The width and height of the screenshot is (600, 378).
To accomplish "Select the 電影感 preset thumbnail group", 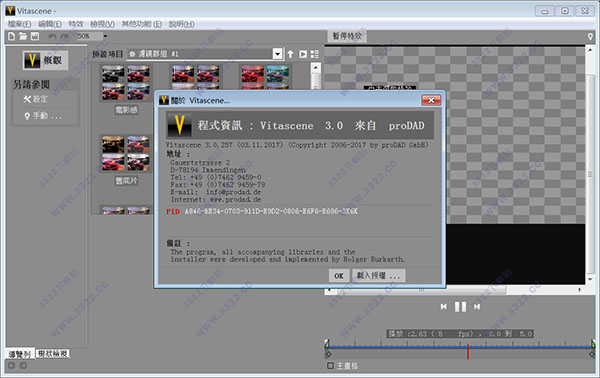I will coord(126,82).
